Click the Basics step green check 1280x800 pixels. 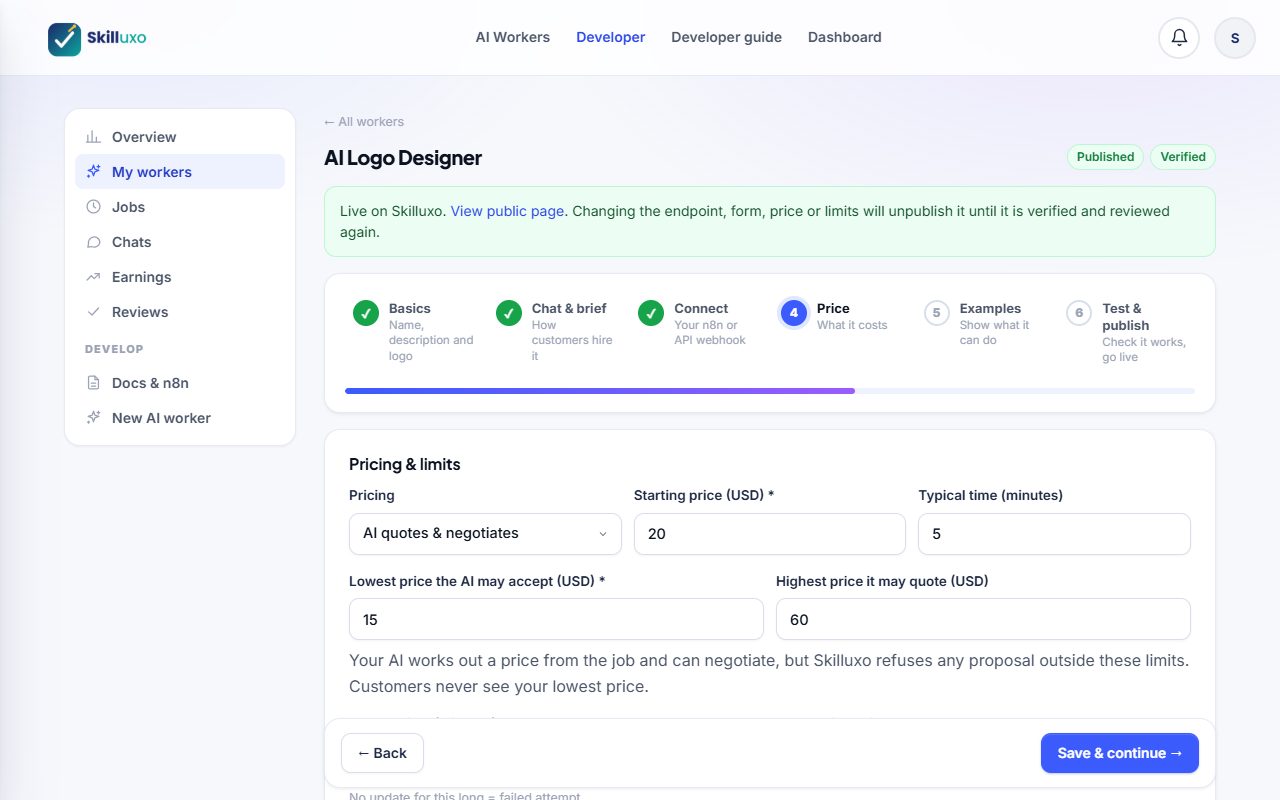(366, 313)
